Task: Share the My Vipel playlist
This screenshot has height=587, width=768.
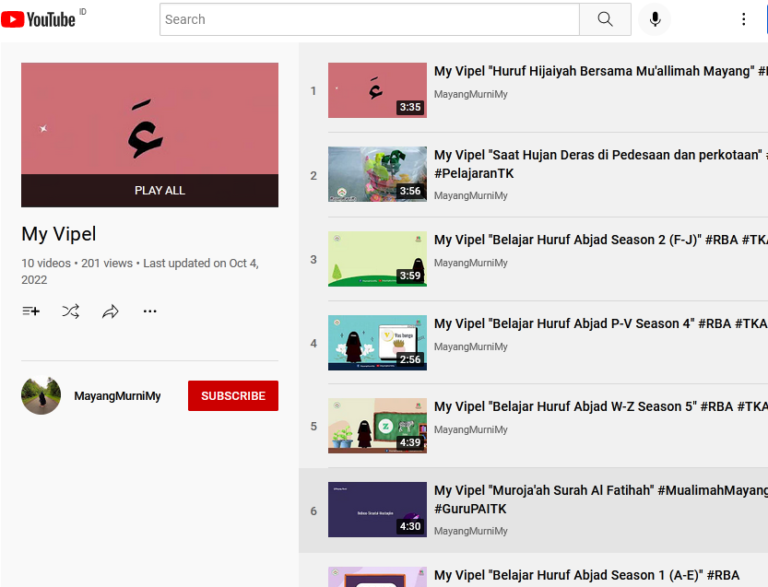Action: click(110, 311)
